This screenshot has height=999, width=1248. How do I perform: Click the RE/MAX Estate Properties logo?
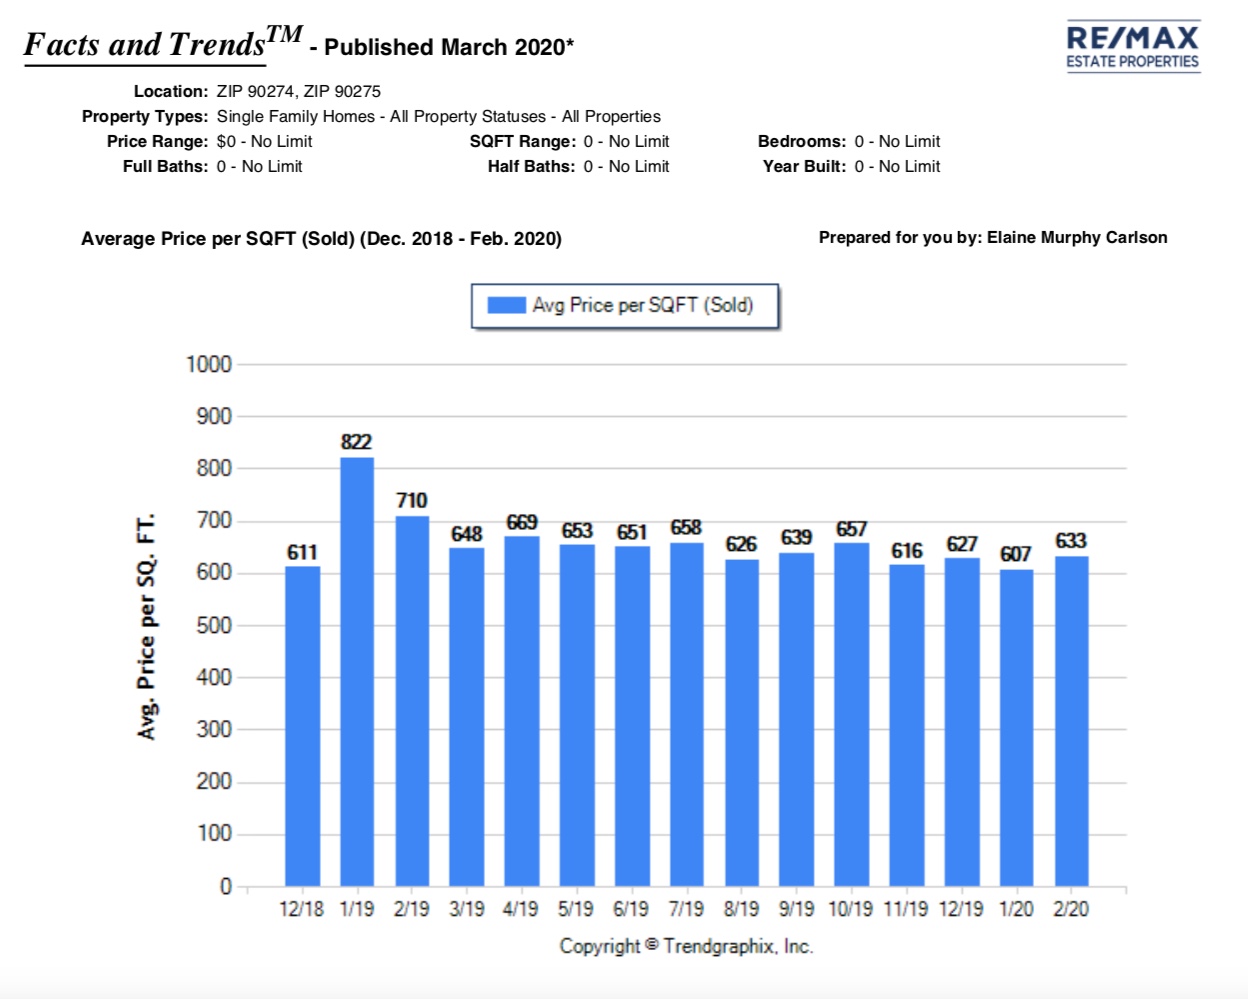(1133, 46)
